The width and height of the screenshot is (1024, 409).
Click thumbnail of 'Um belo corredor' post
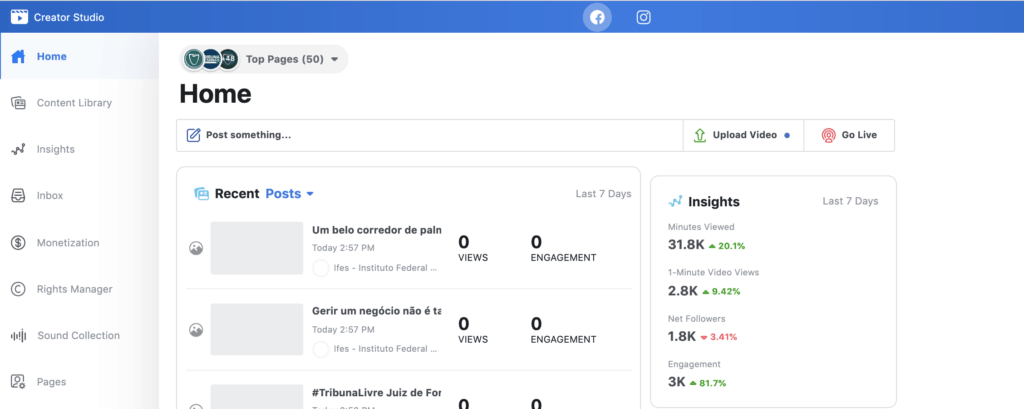click(257, 248)
